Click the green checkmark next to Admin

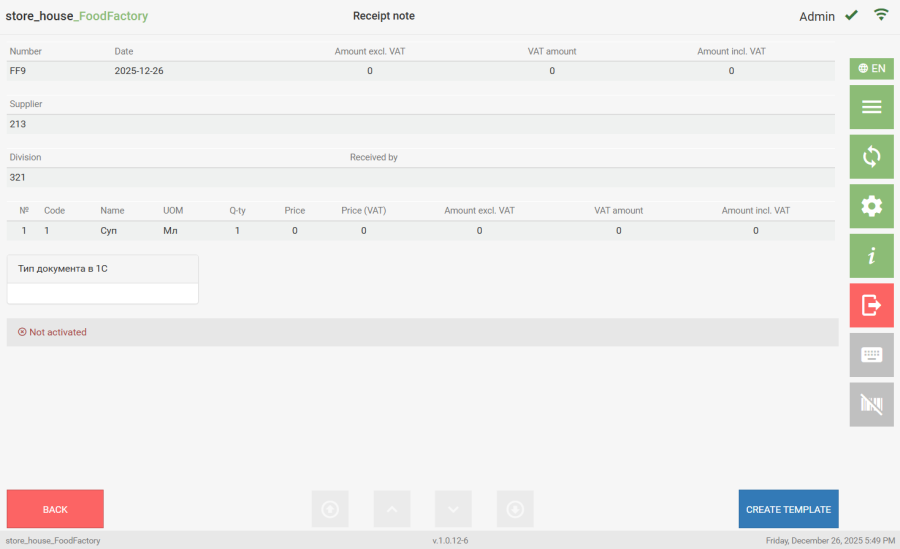pos(851,15)
